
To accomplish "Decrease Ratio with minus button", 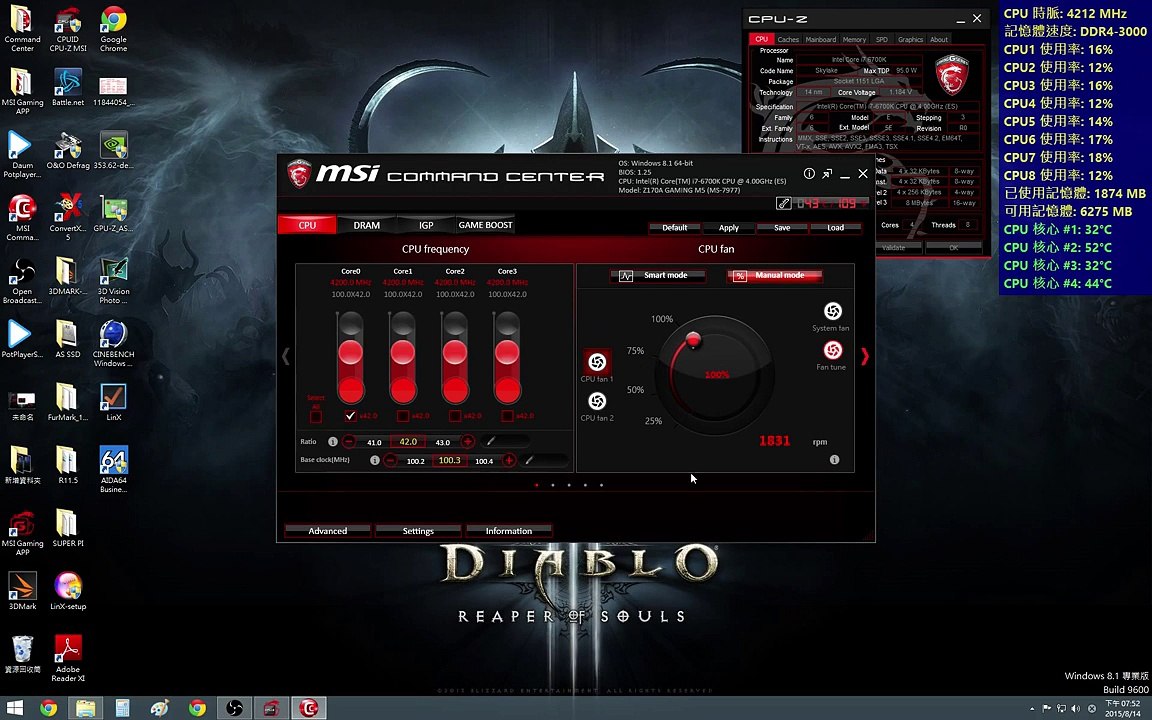I will click(349, 442).
